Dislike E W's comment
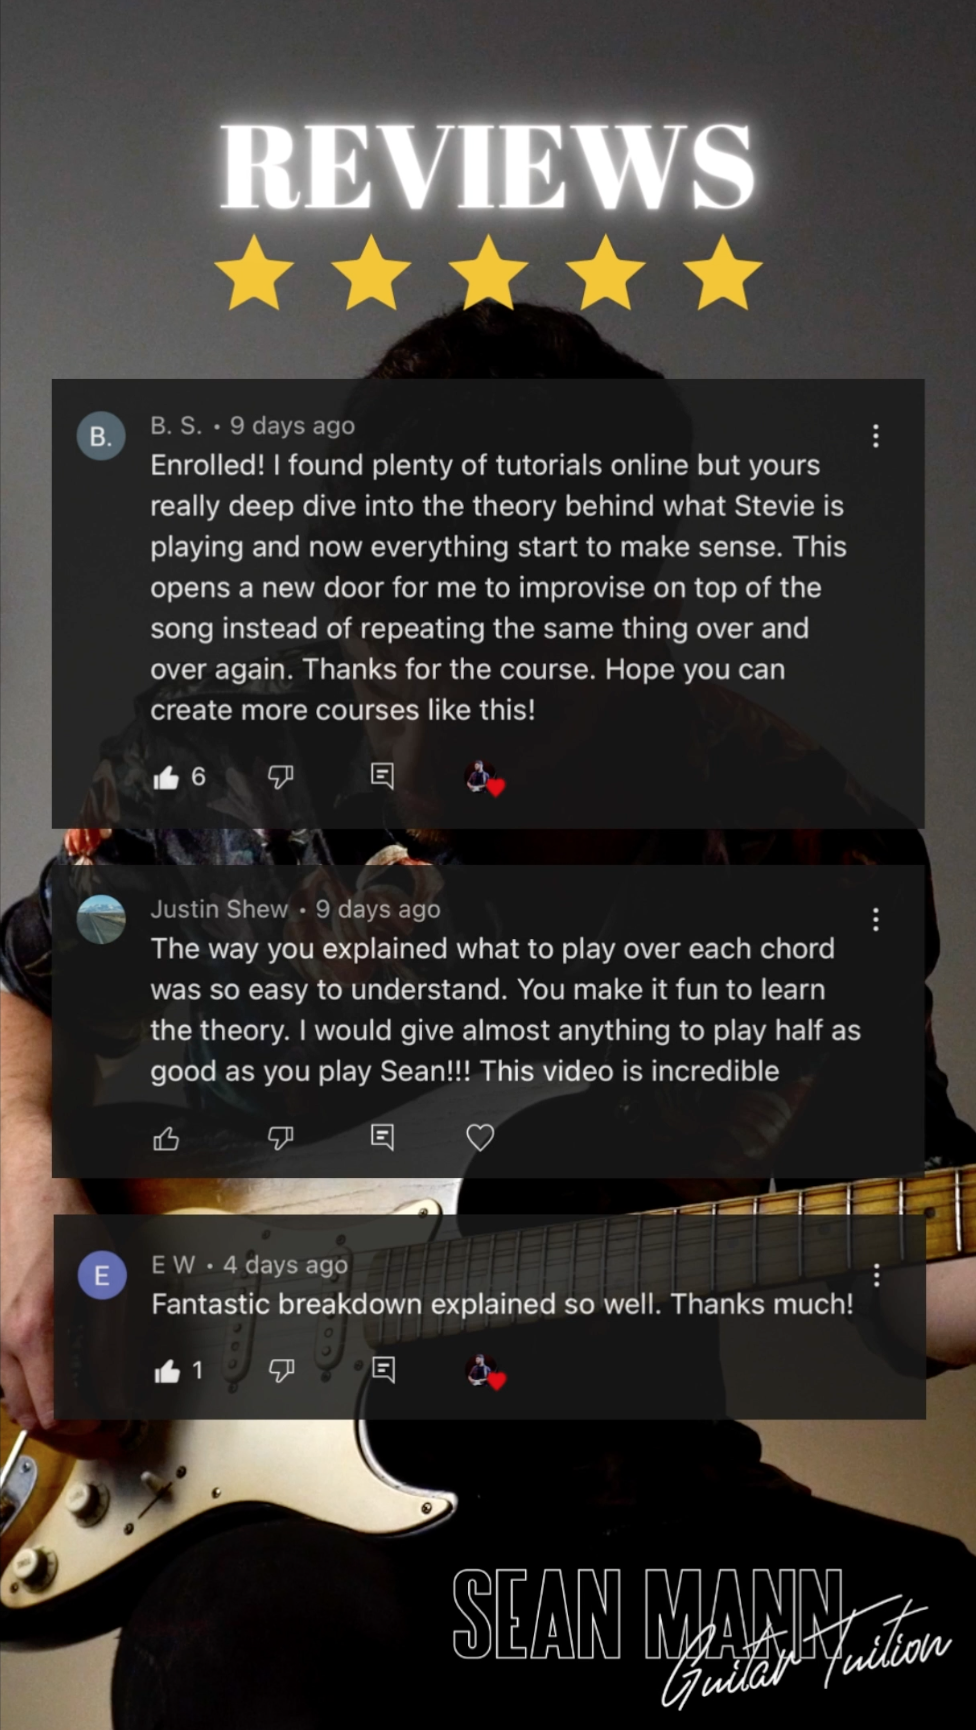 point(282,1371)
